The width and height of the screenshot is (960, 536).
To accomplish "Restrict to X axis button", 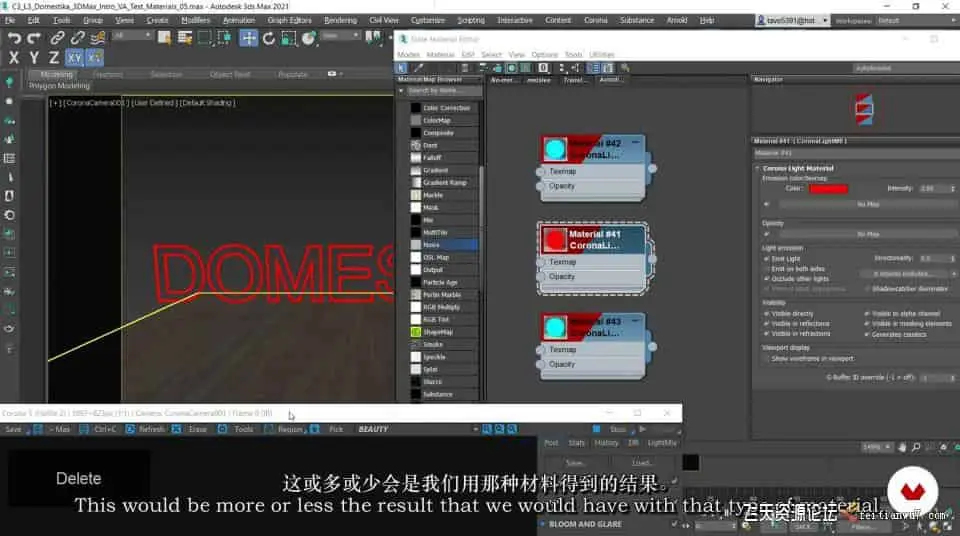I will click(x=13, y=58).
